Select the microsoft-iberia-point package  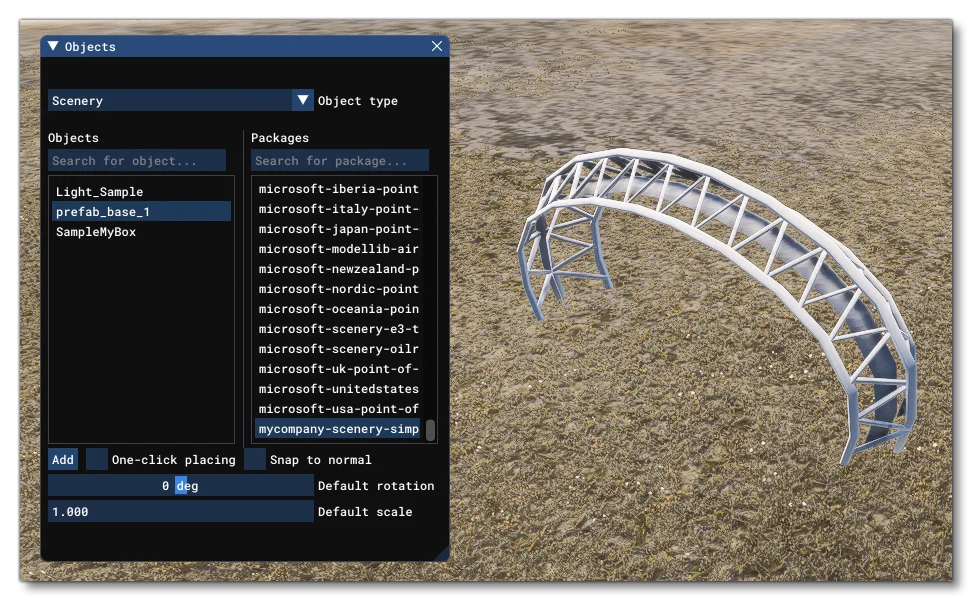coord(338,189)
